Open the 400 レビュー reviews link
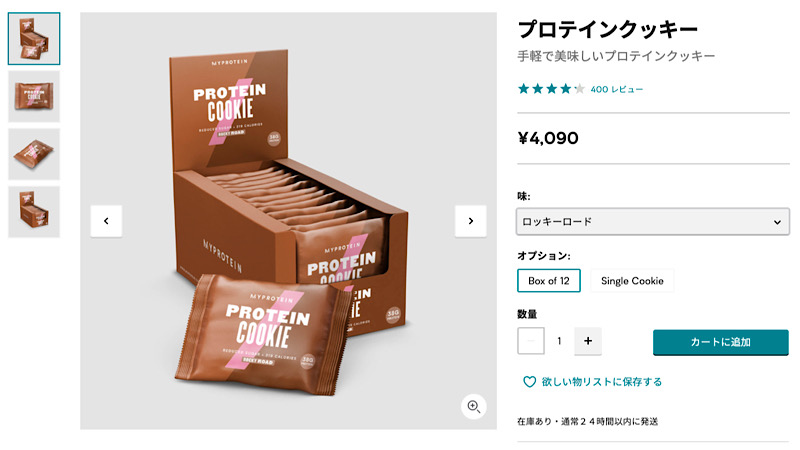 click(617, 90)
